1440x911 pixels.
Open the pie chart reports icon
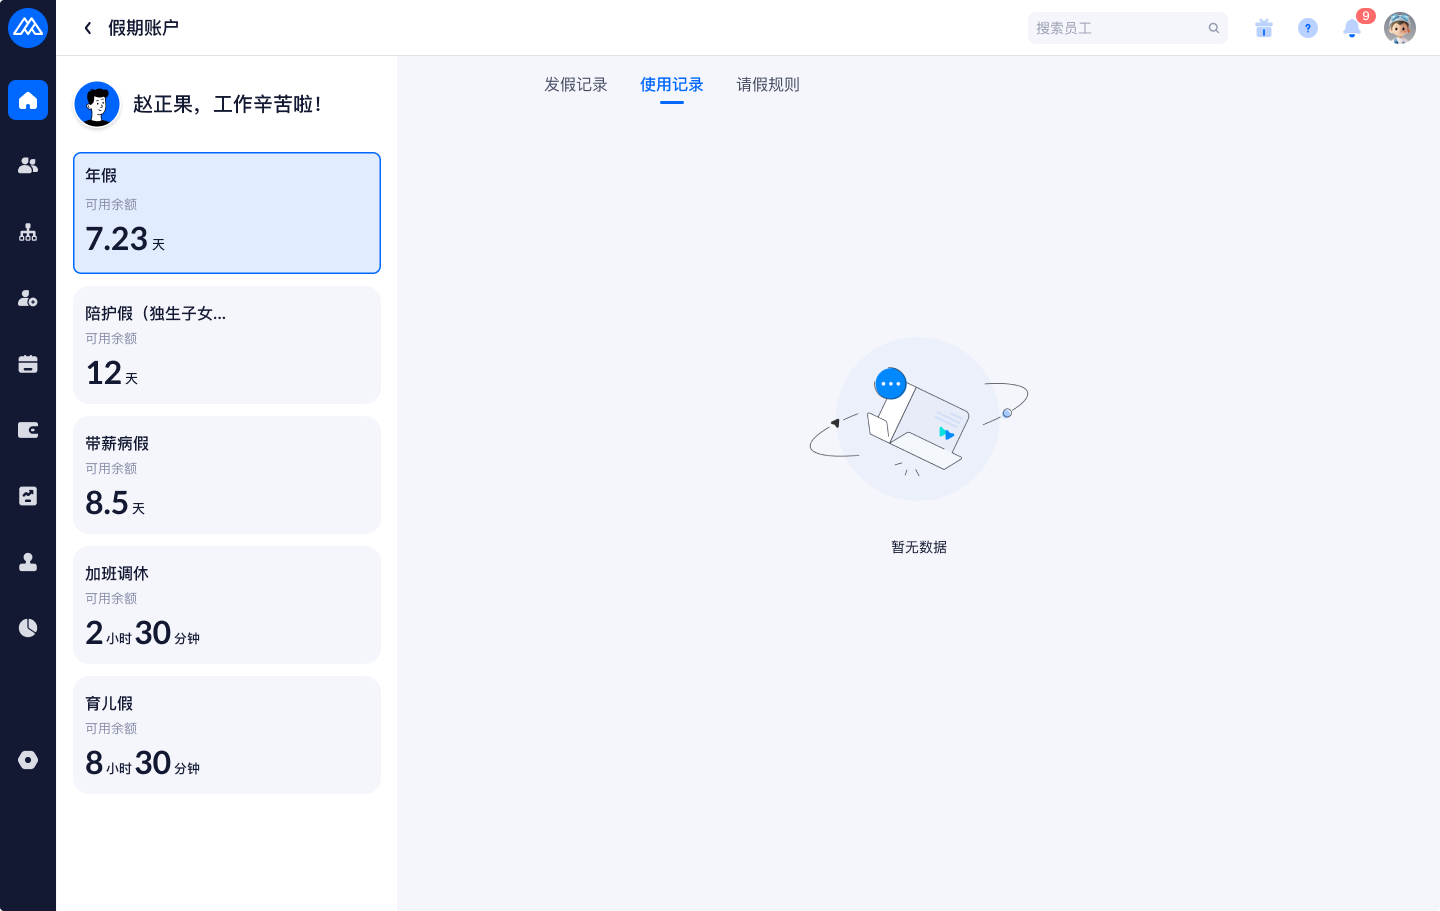click(x=28, y=628)
